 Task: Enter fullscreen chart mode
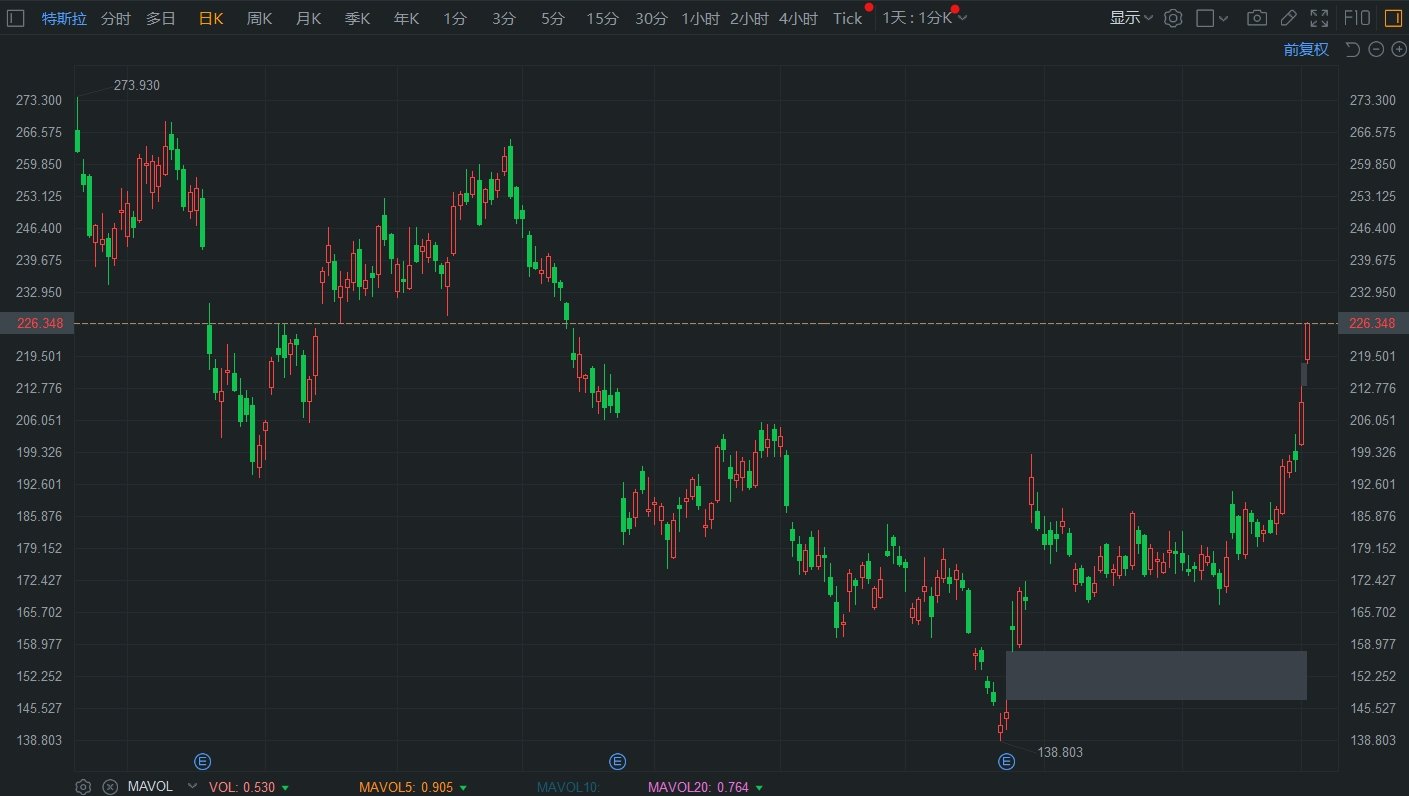click(1320, 18)
